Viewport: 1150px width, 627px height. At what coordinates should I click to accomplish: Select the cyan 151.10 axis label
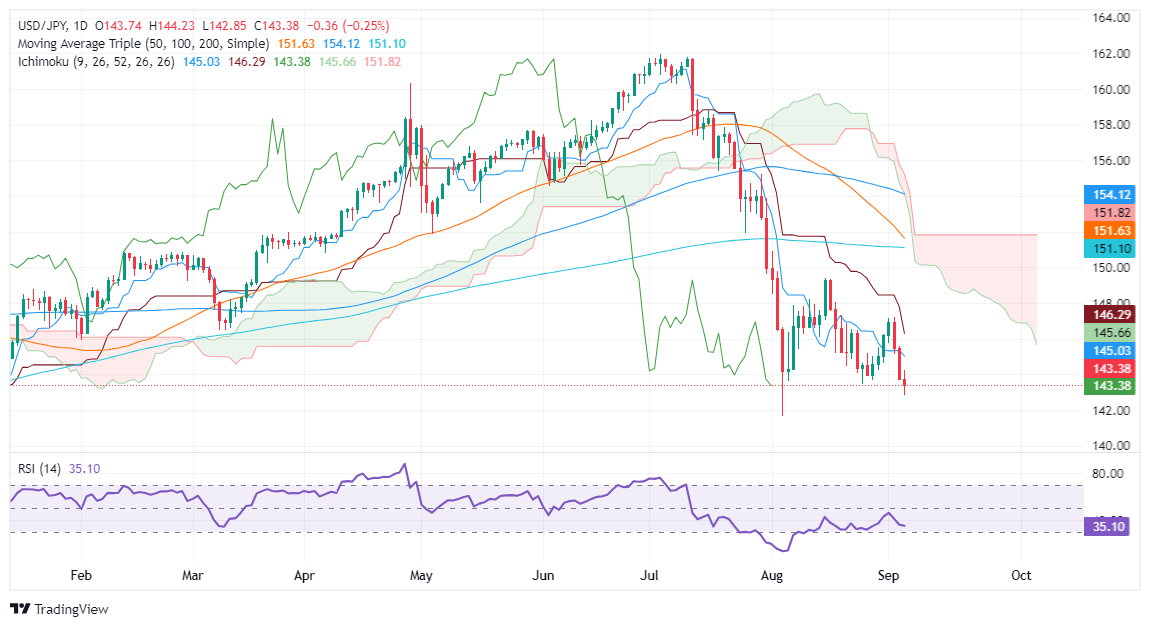1110,249
